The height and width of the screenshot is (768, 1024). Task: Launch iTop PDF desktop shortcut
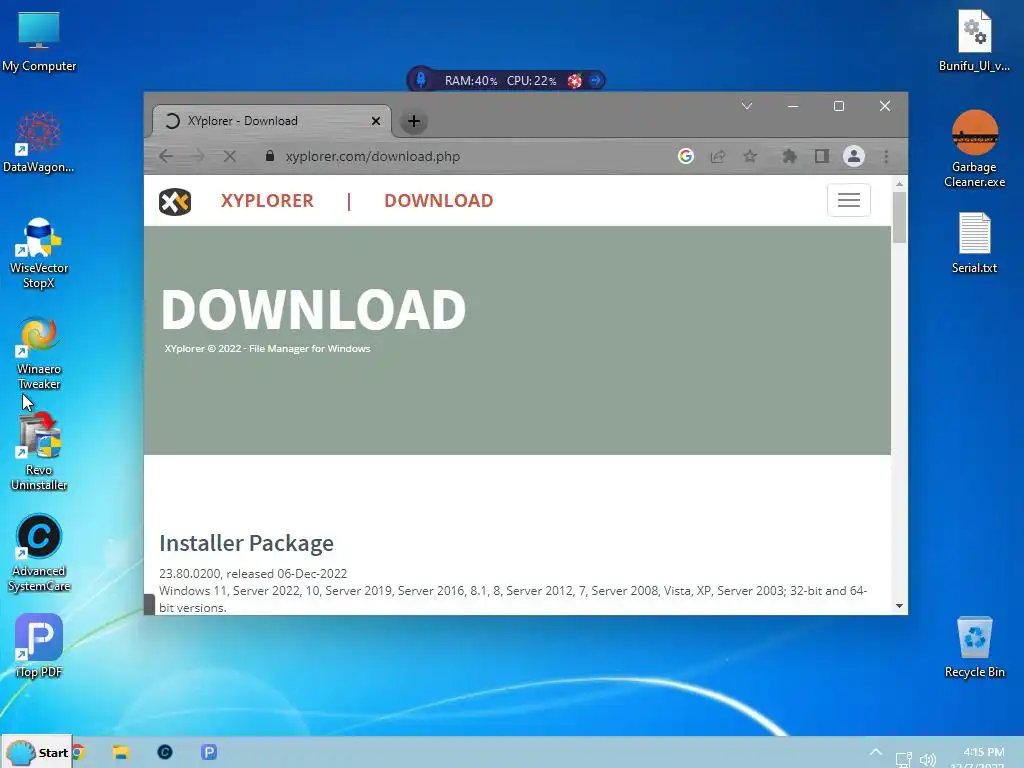click(x=39, y=646)
